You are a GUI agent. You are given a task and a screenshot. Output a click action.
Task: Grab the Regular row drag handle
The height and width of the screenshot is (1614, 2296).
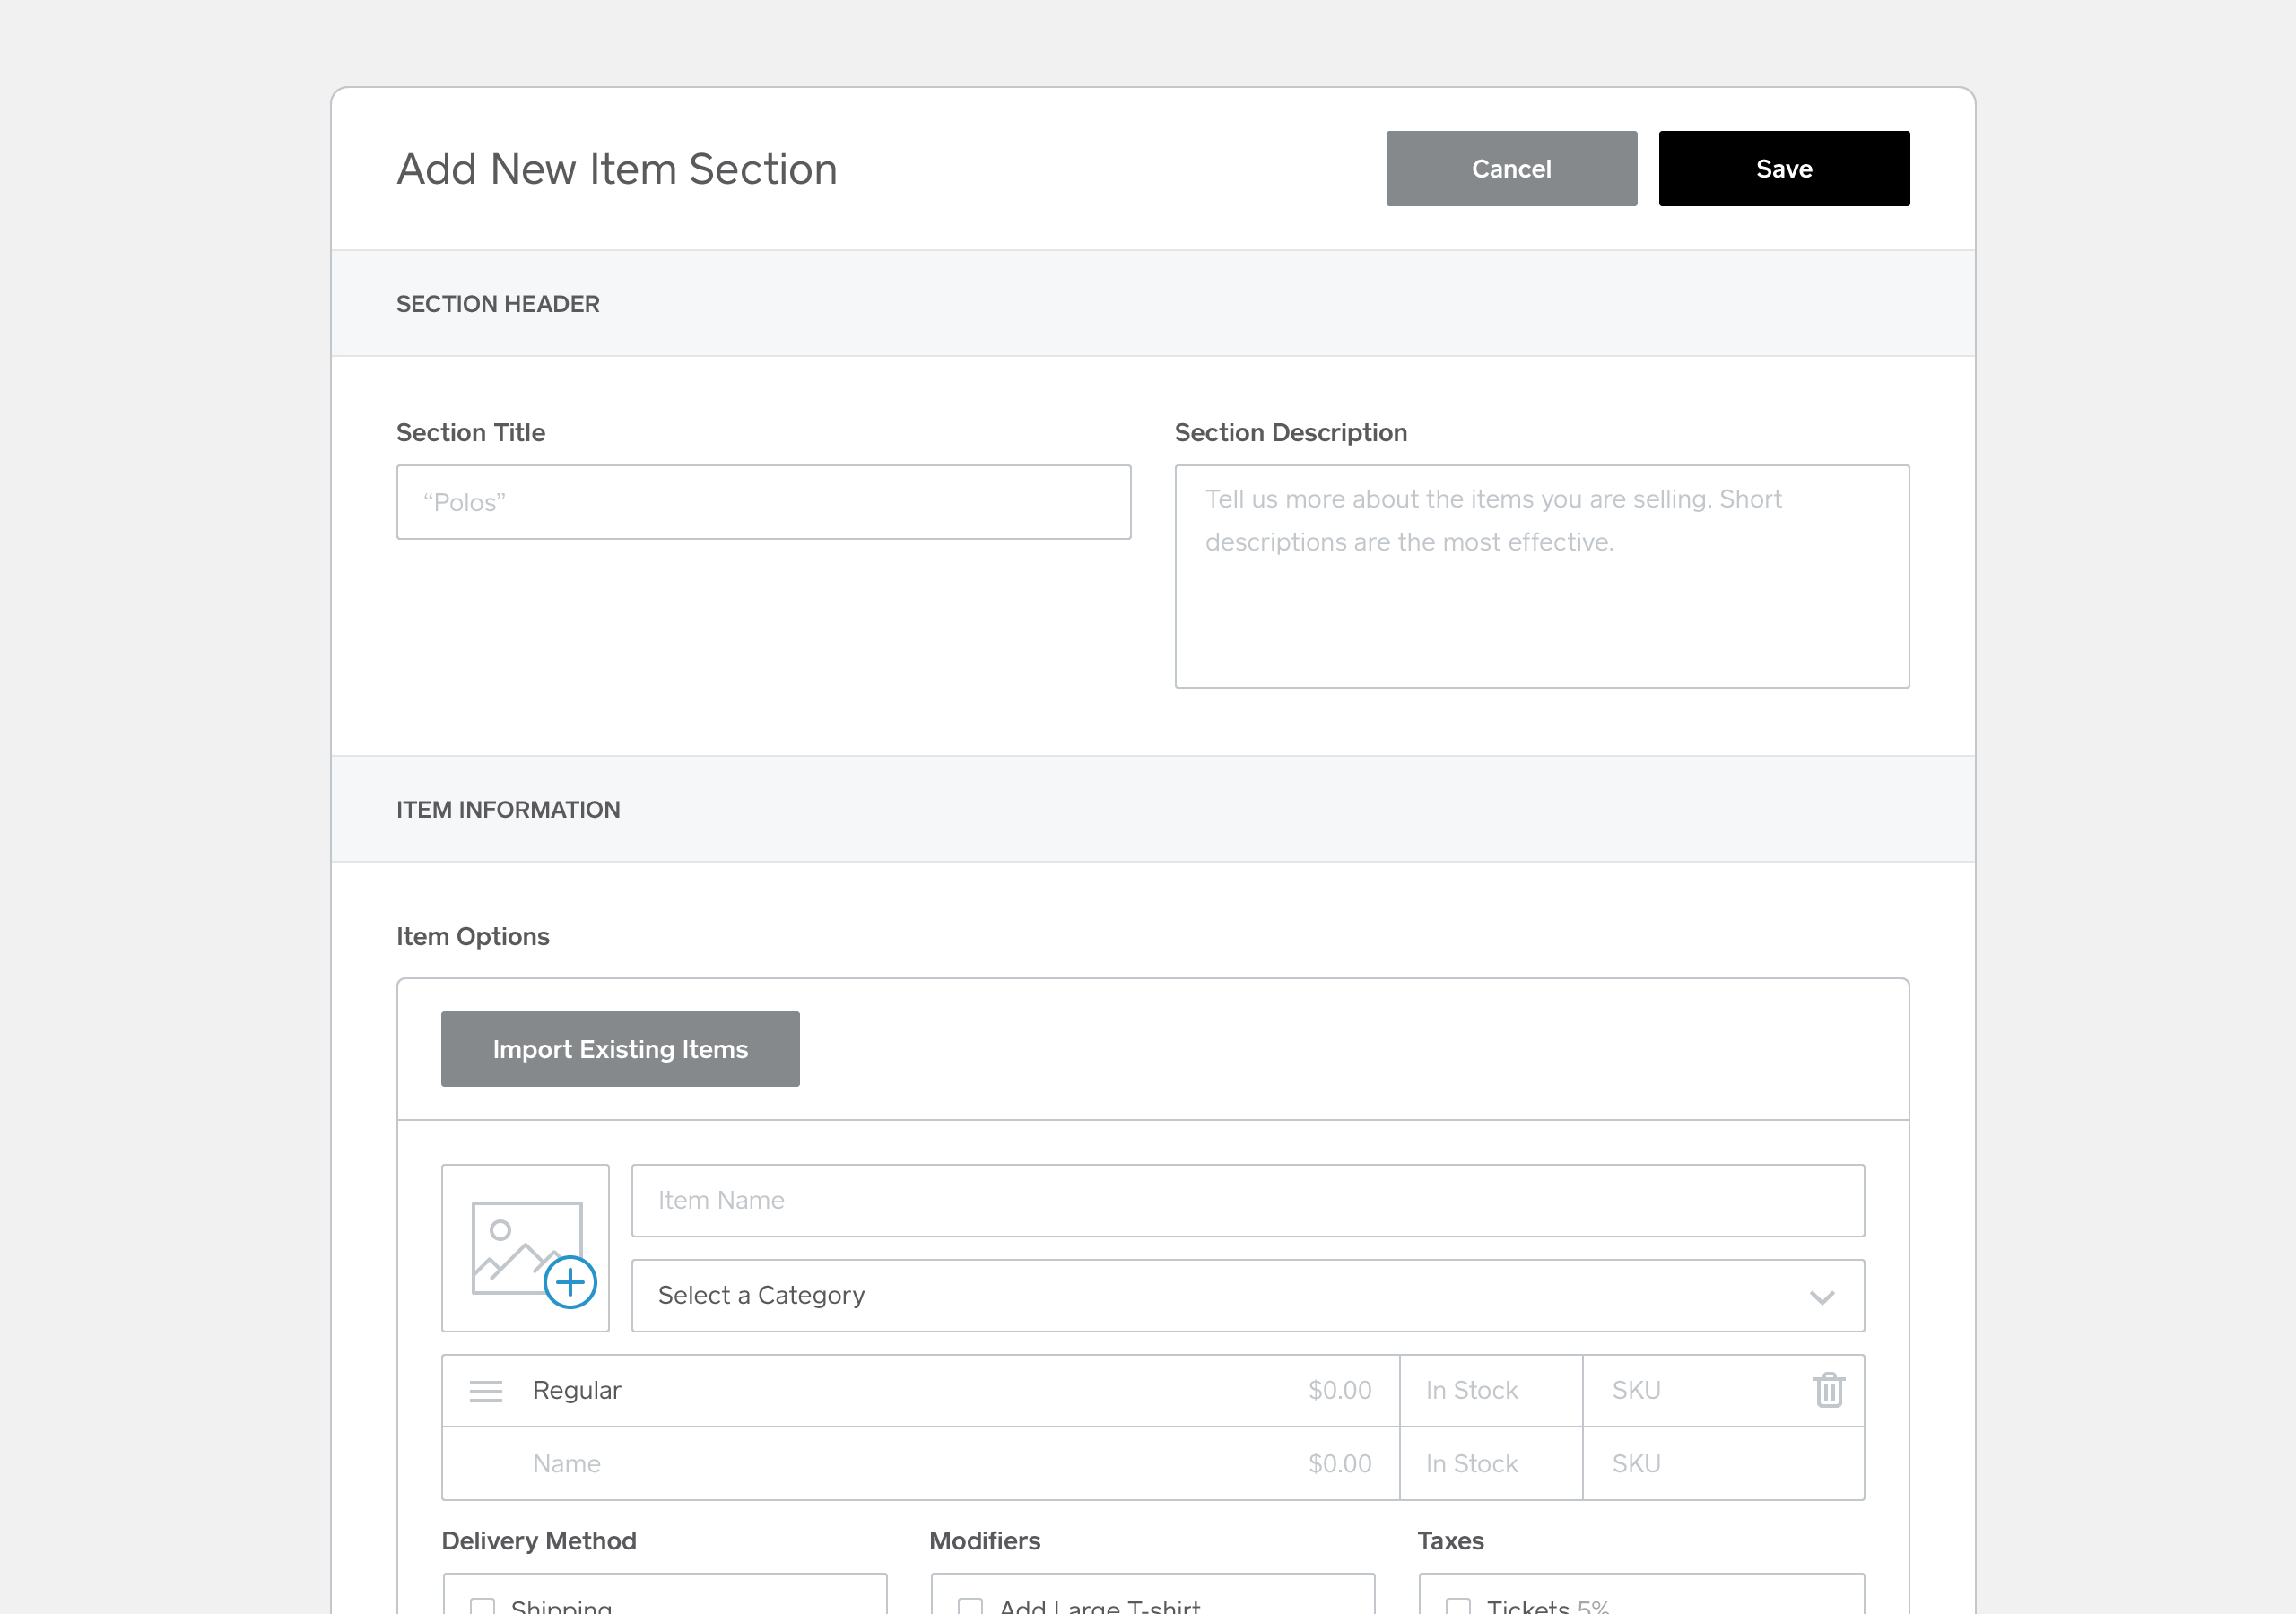click(486, 1391)
